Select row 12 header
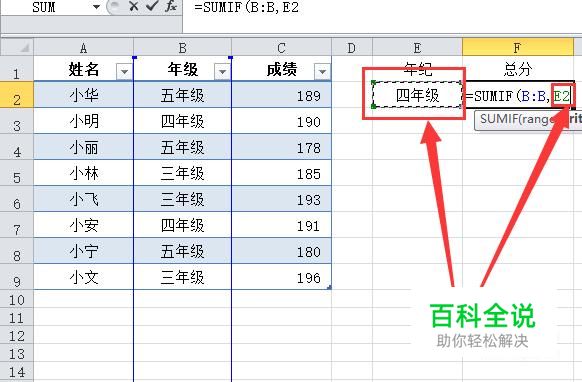The image size is (582, 382). click(17, 335)
